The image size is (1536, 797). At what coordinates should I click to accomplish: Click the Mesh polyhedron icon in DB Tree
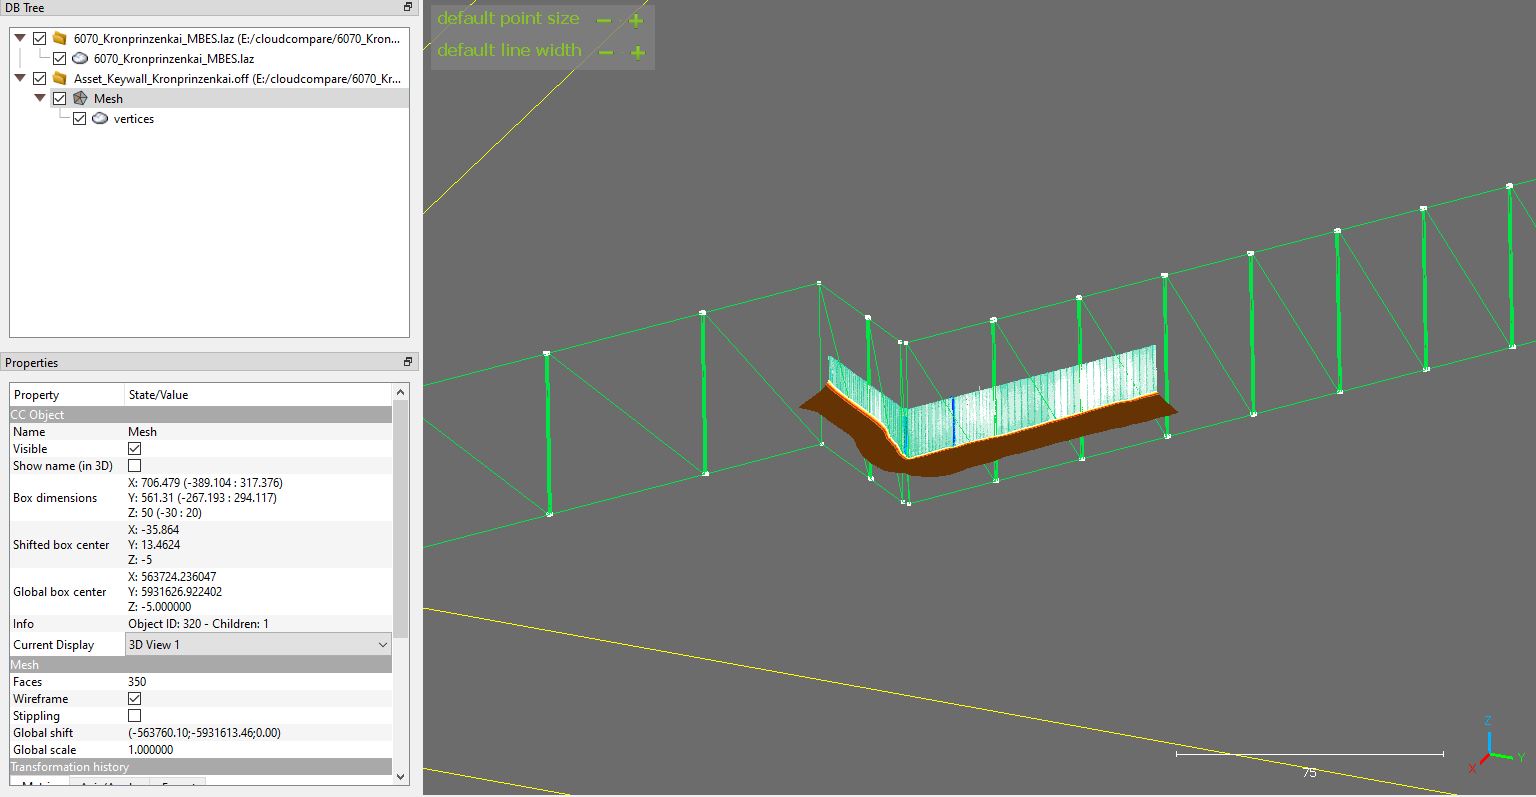point(80,98)
